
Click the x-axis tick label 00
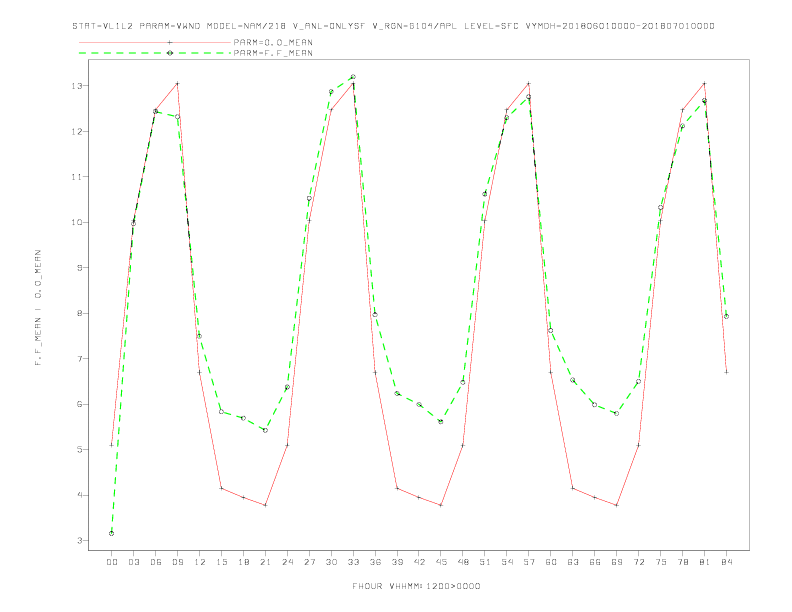112,562
